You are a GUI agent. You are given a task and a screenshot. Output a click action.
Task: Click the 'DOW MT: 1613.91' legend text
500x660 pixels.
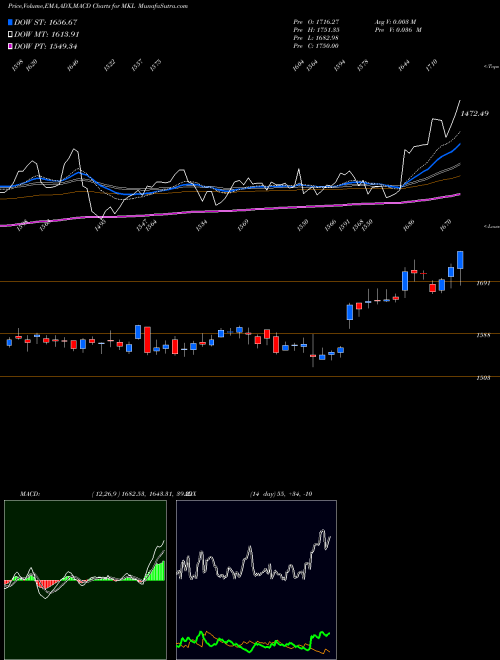pos(47,34)
